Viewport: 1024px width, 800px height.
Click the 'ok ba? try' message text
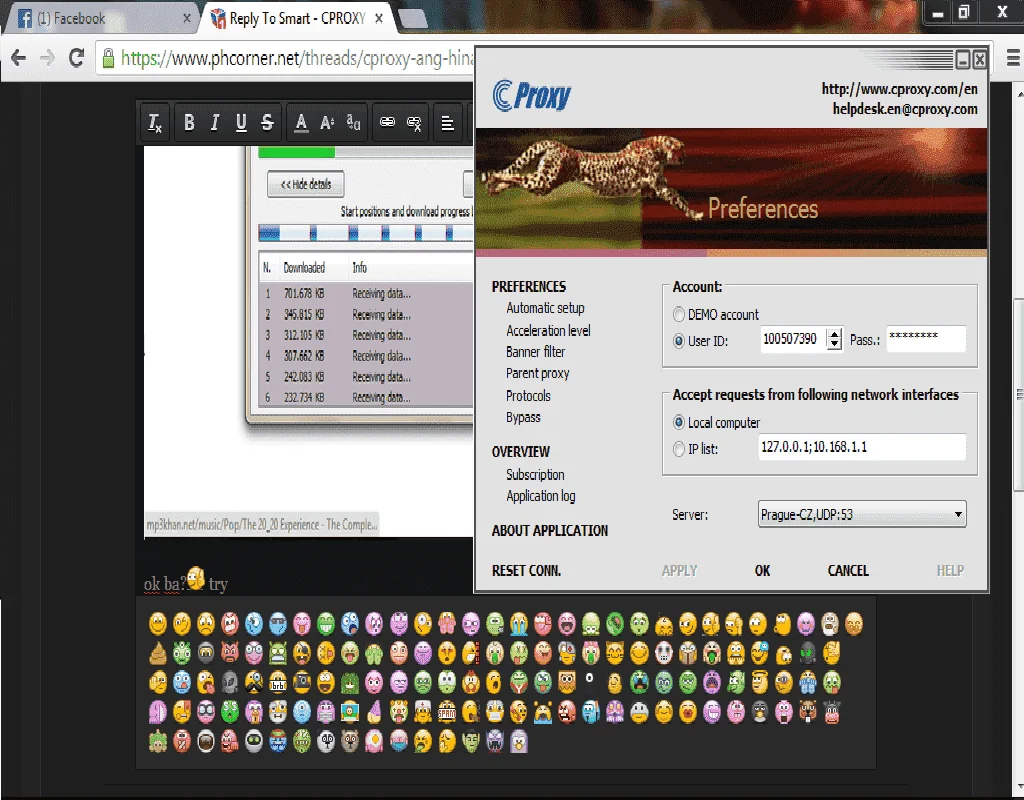click(185, 582)
